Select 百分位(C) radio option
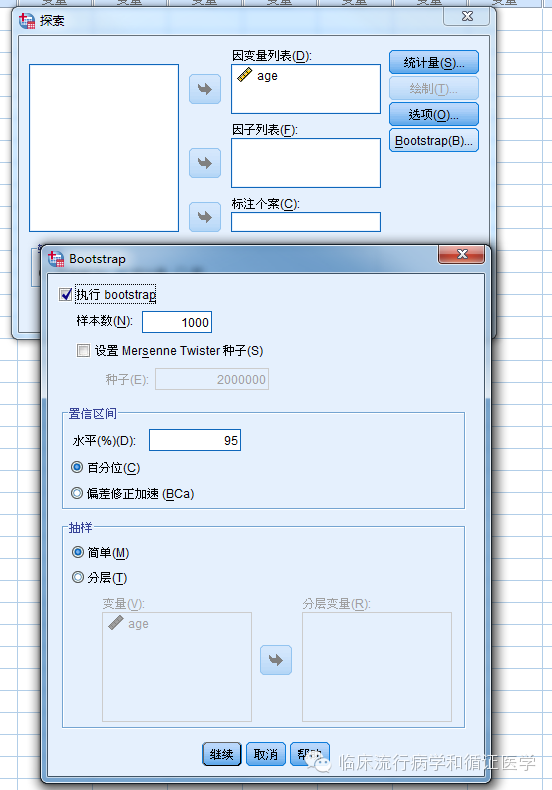552x790 pixels. coord(77,467)
